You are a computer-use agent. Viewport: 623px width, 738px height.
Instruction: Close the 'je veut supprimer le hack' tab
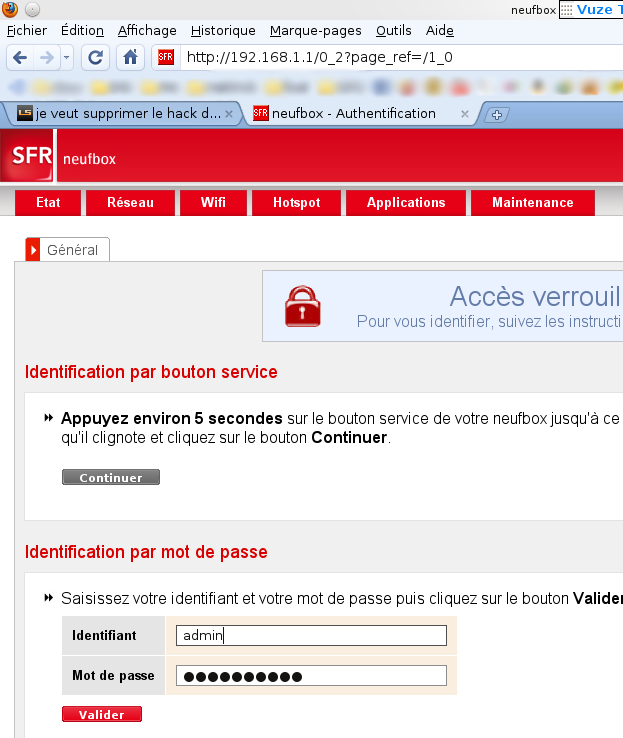coord(229,114)
